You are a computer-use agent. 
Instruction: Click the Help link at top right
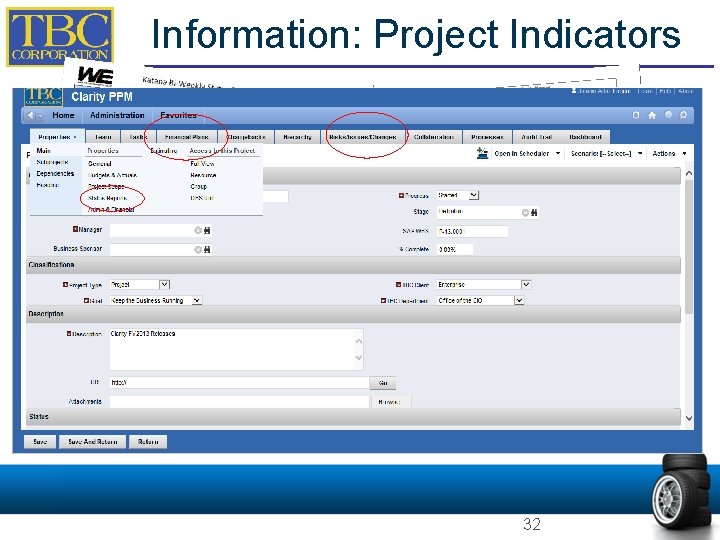665,91
